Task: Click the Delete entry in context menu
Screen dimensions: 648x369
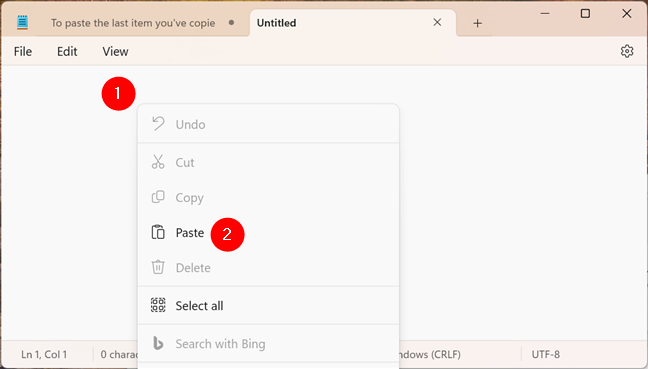Action: pos(268,268)
